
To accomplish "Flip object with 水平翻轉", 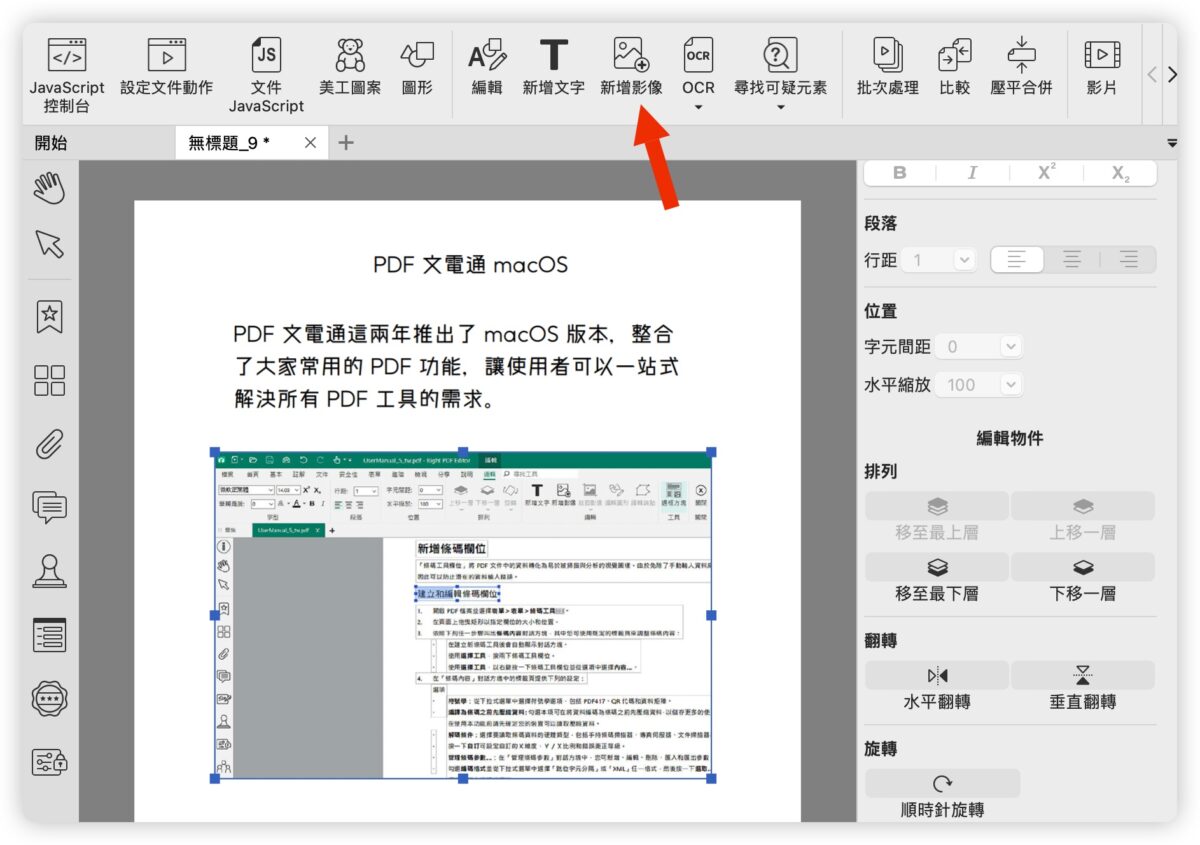I will [936, 687].
